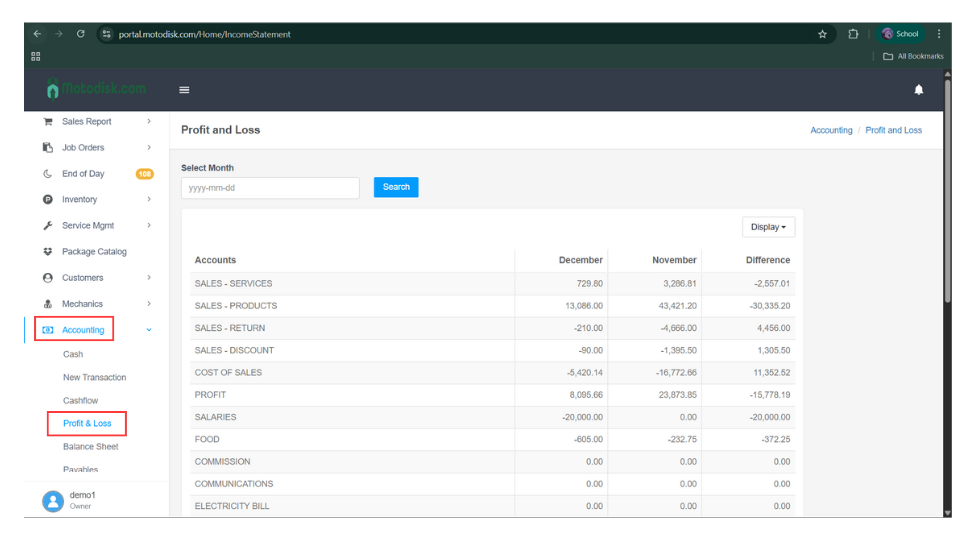This screenshot has height=540, width=960.
Task: Bookmark page with the star icon
Action: 822,34
